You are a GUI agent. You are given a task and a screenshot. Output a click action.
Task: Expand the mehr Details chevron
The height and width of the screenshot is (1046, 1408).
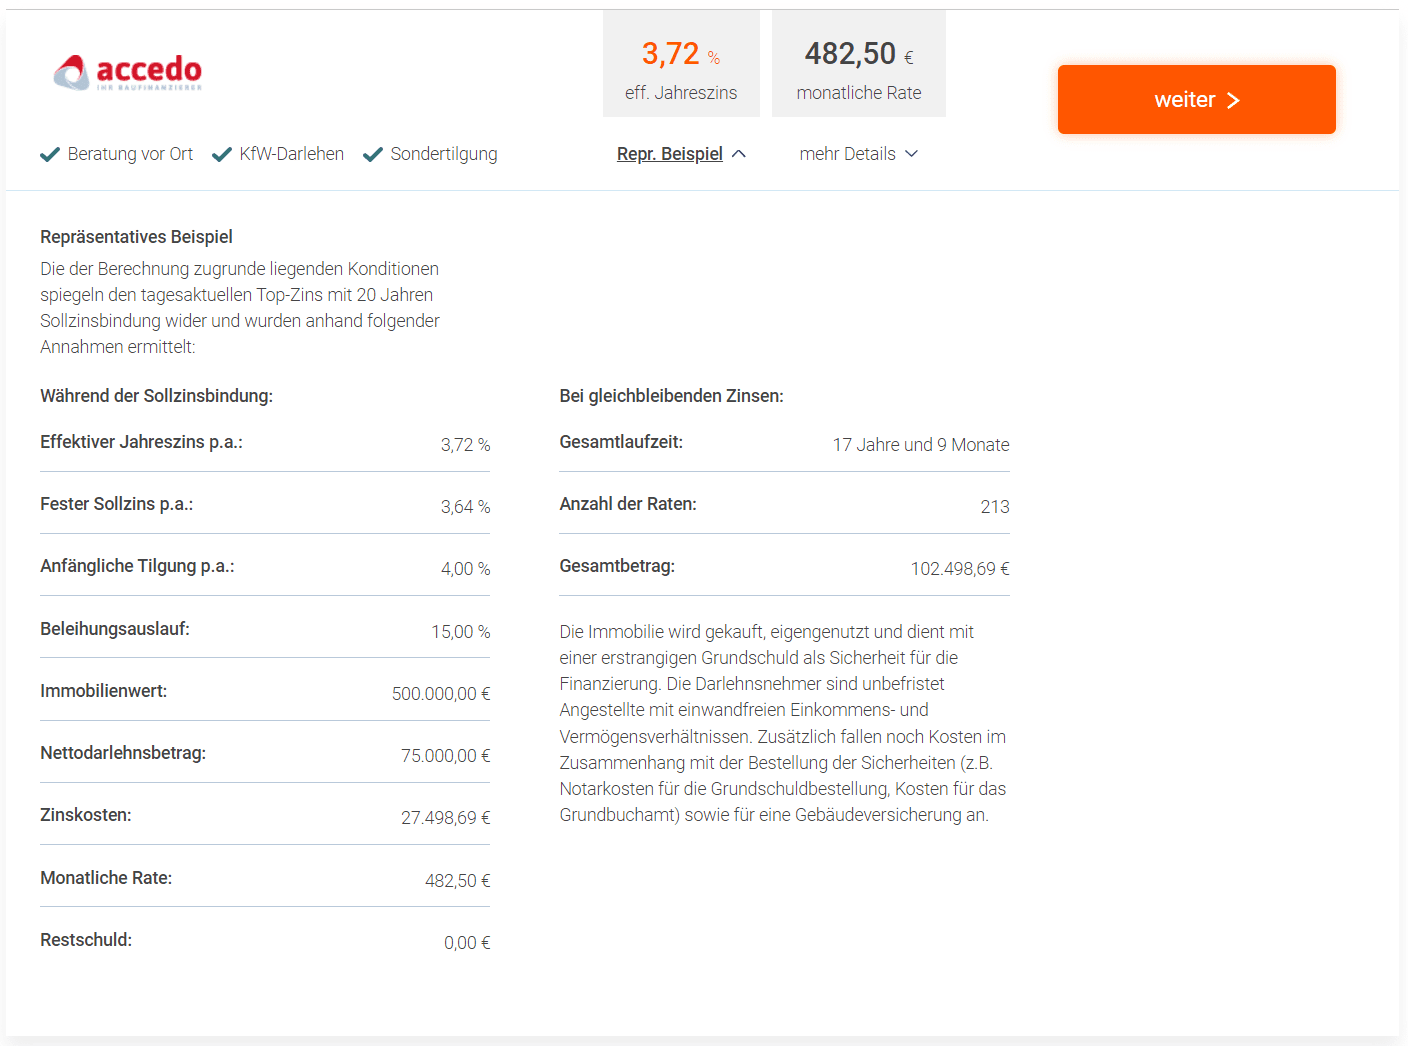coord(911,154)
